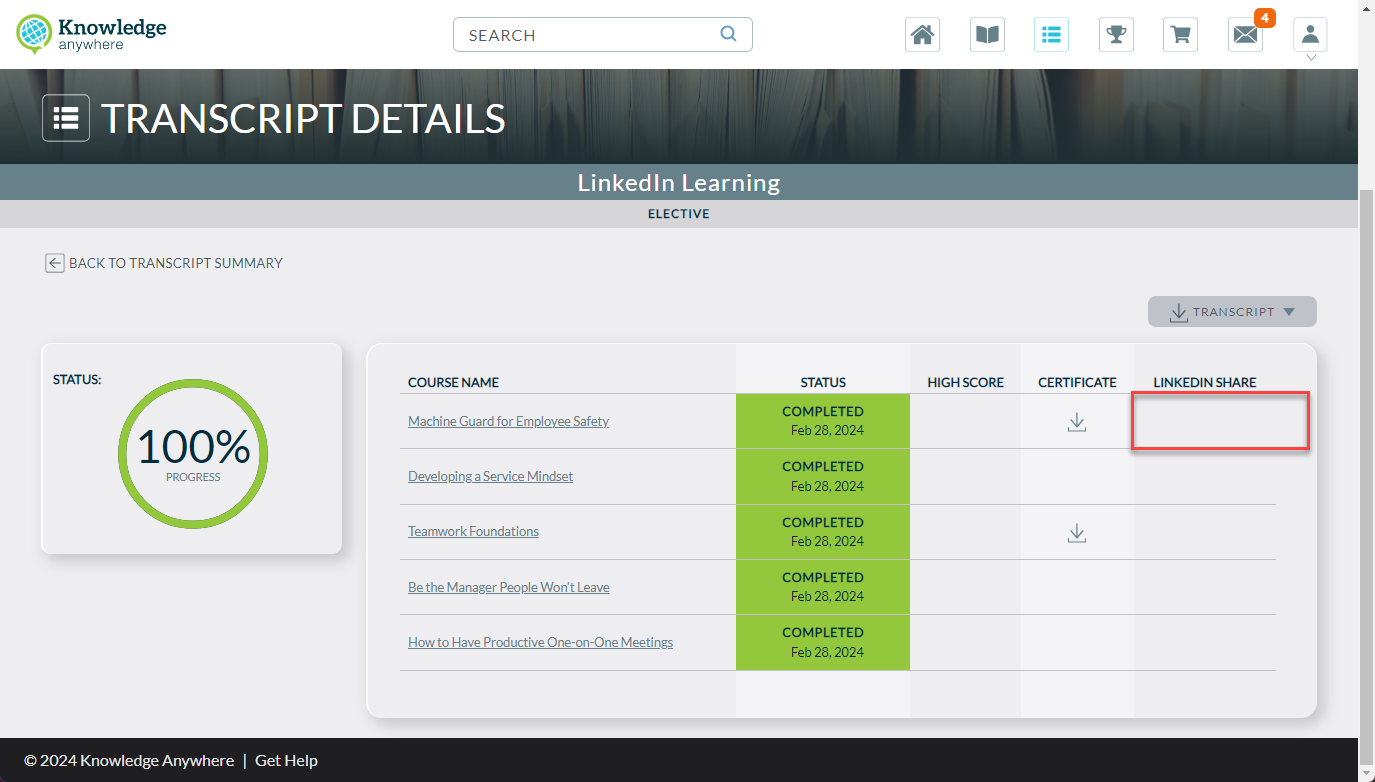Open Developing a Service Mindset course
This screenshot has width=1375, height=782.
click(x=490, y=476)
